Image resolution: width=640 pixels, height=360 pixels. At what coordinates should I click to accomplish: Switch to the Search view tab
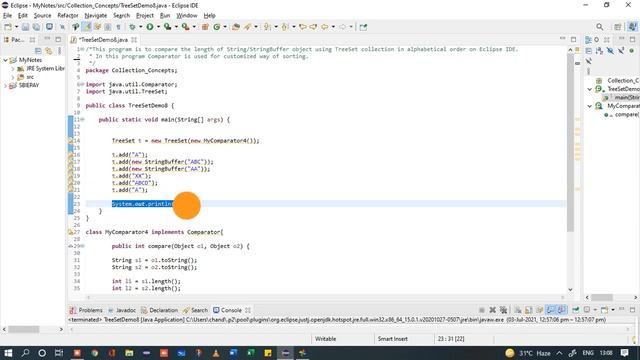(x=195, y=310)
